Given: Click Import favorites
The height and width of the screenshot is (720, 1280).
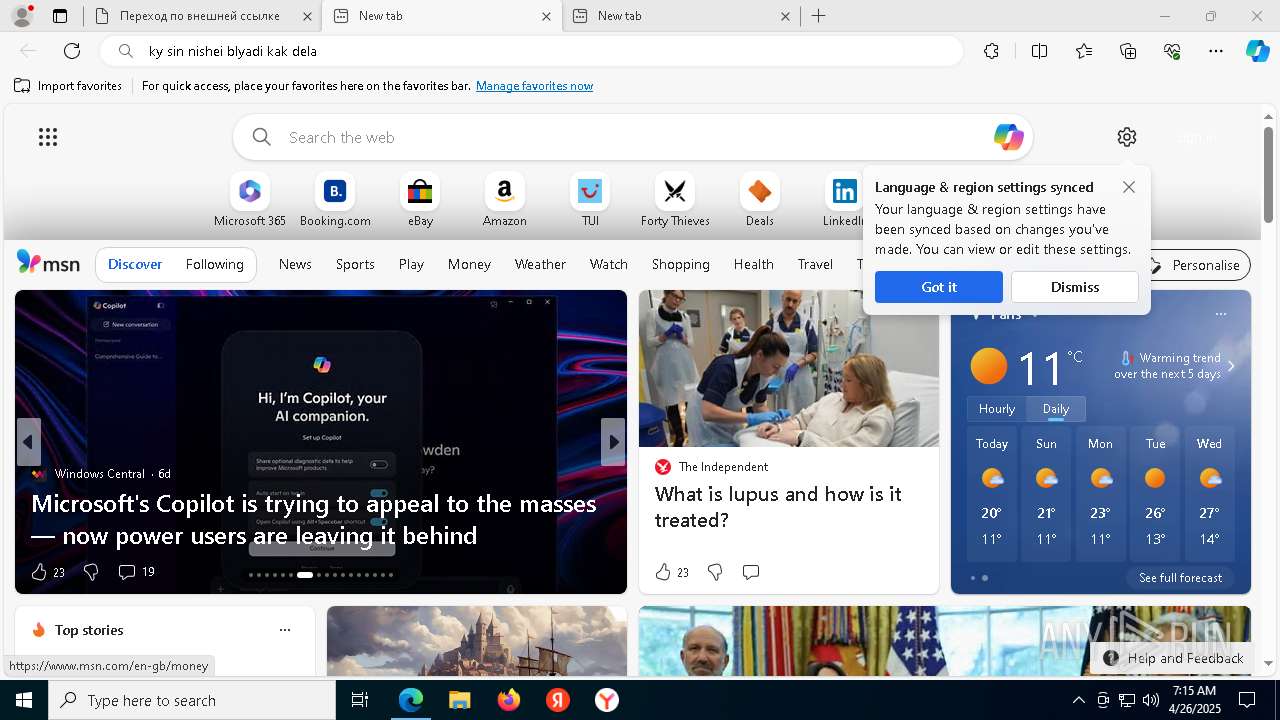Looking at the screenshot, I should click(68, 86).
